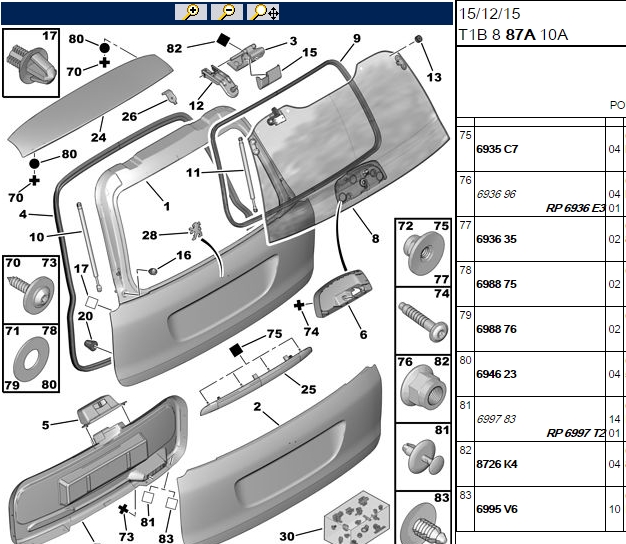Image resolution: width=626 pixels, height=544 pixels.
Task: Click callout 16 on the diagram
Action: tap(184, 255)
